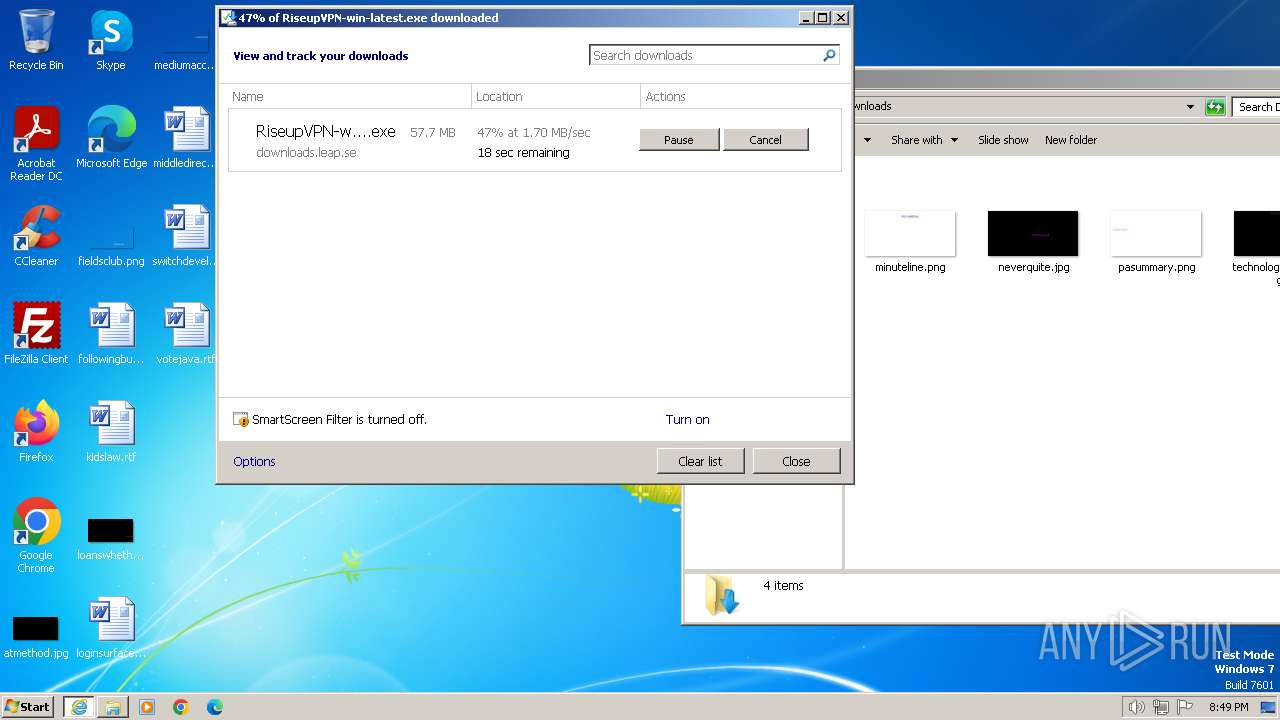Open Chrome from the taskbar
The image size is (1280, 720).
[181, 707]
